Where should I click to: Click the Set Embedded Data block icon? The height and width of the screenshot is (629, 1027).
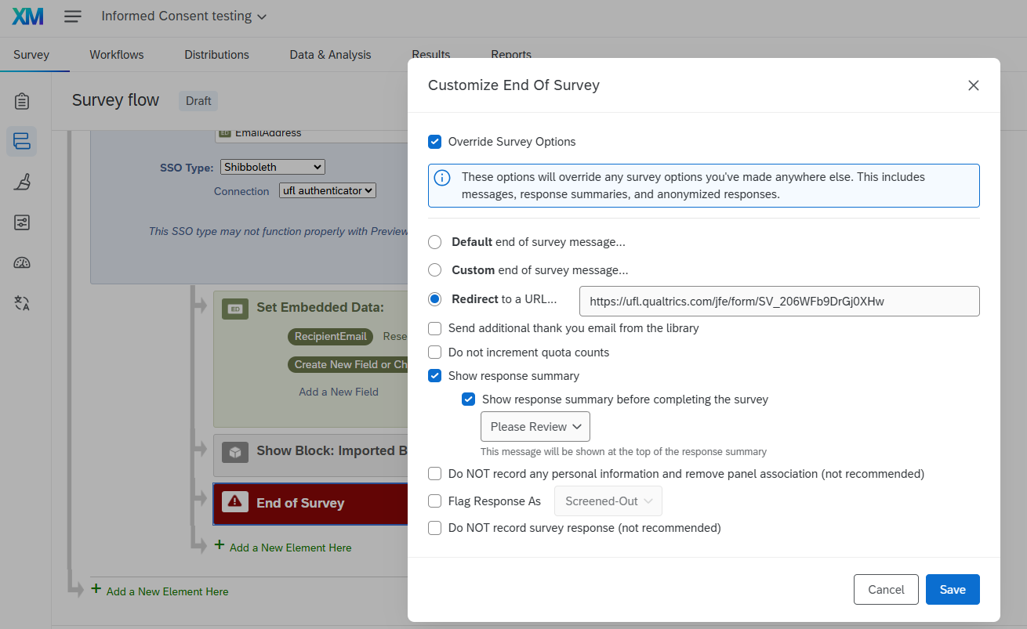coord(235,308)
